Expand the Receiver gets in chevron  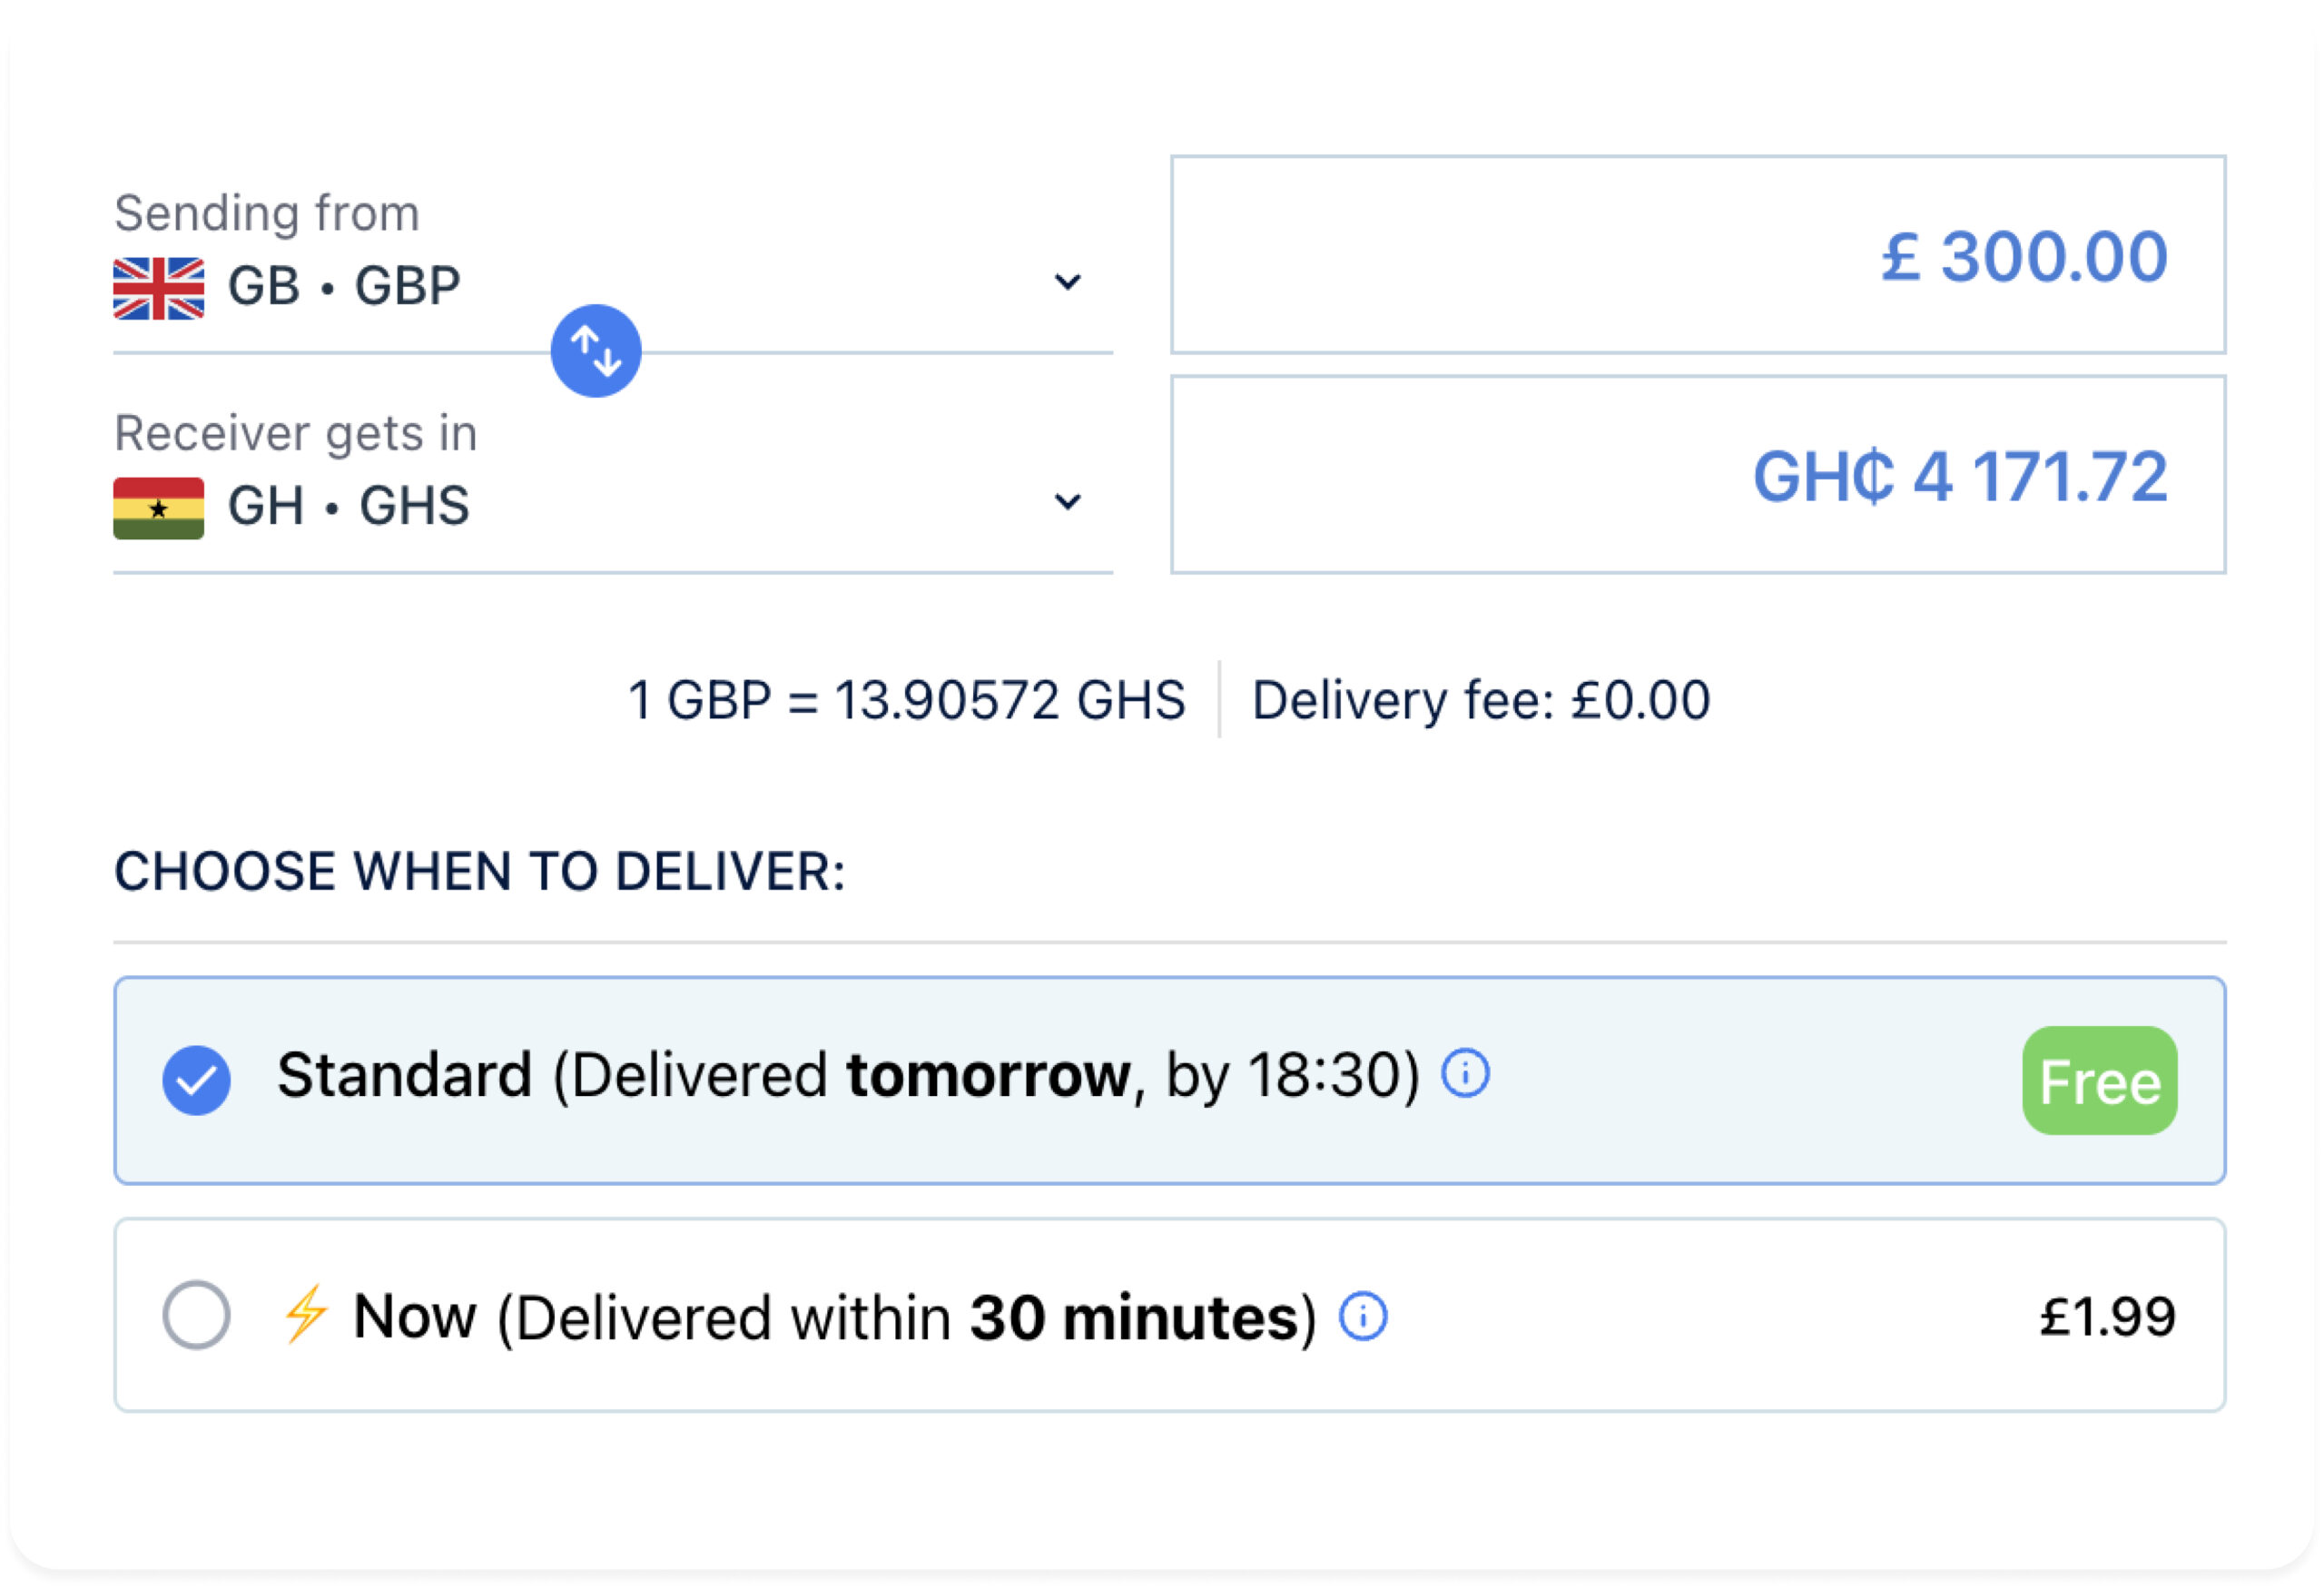1068,502
